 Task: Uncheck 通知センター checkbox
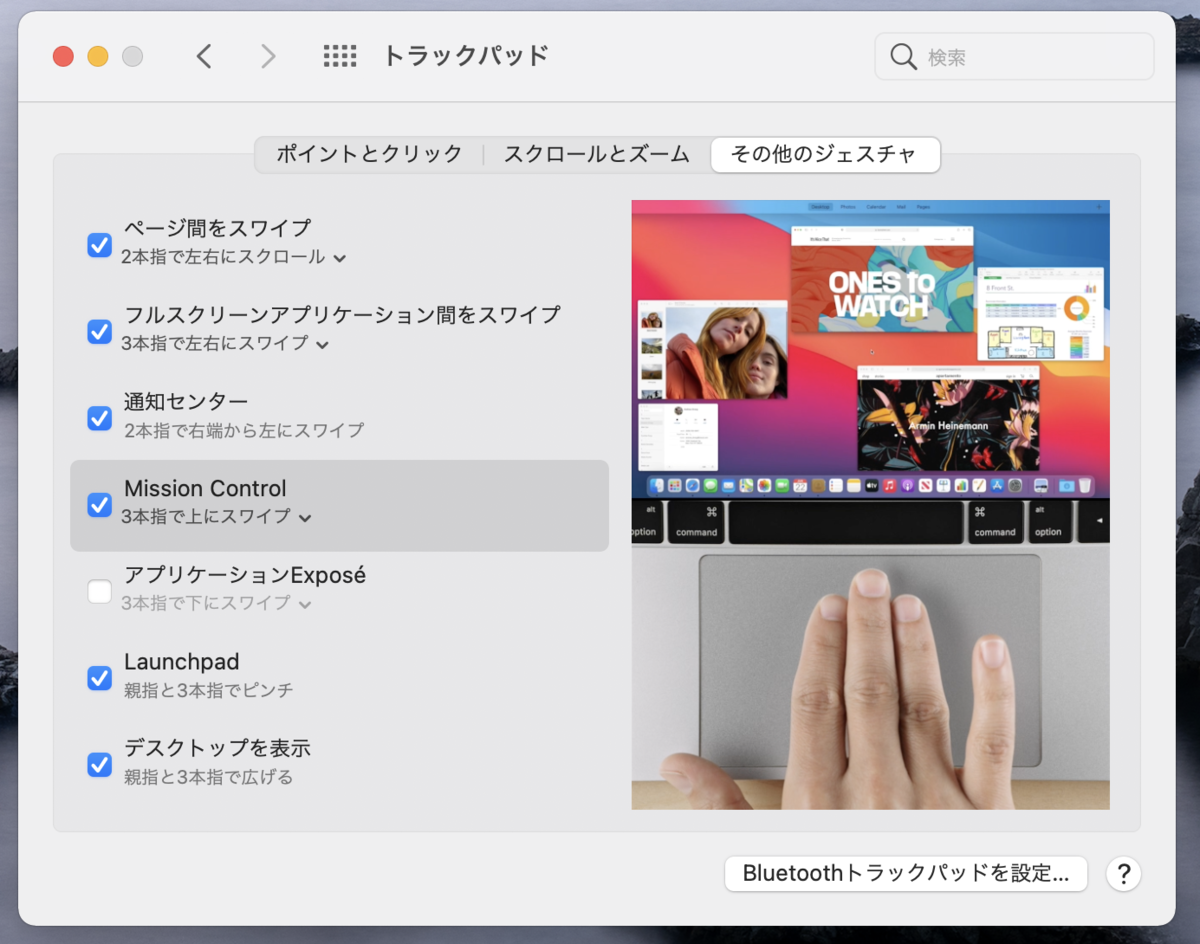[x=99, y=418]
